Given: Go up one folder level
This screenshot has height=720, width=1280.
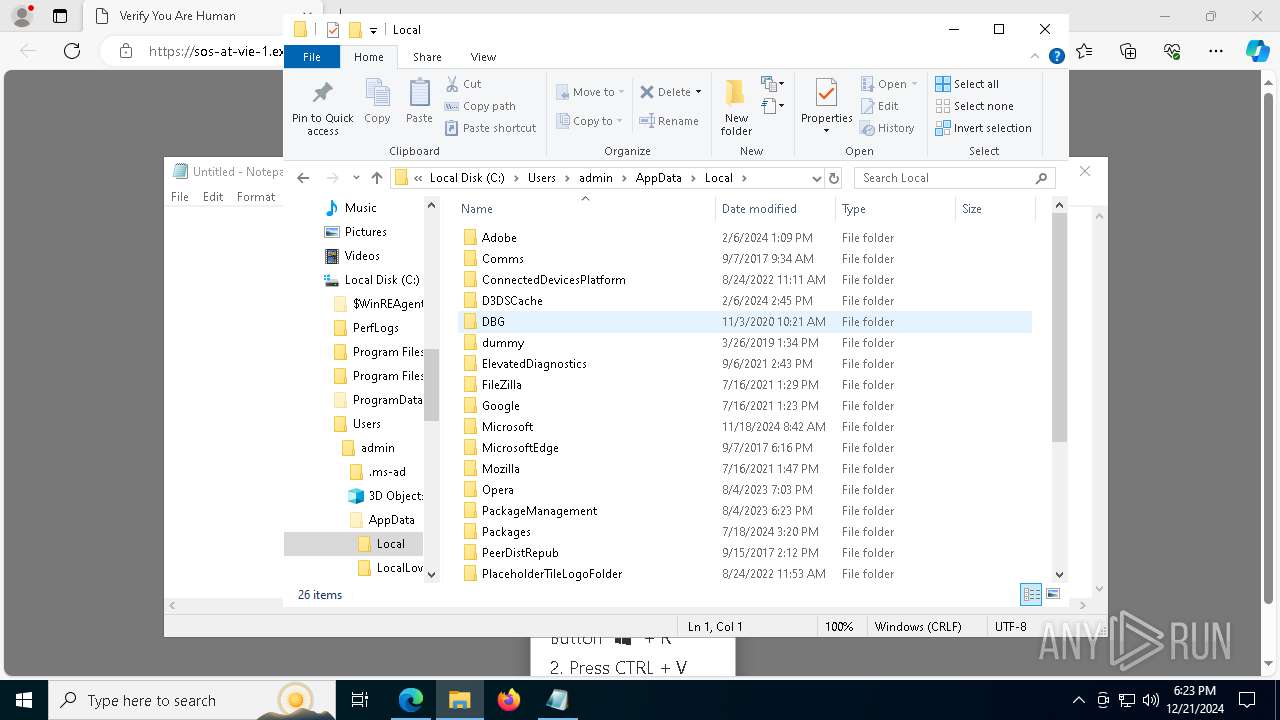Looking at the screenshot, I should pos(376,178).
